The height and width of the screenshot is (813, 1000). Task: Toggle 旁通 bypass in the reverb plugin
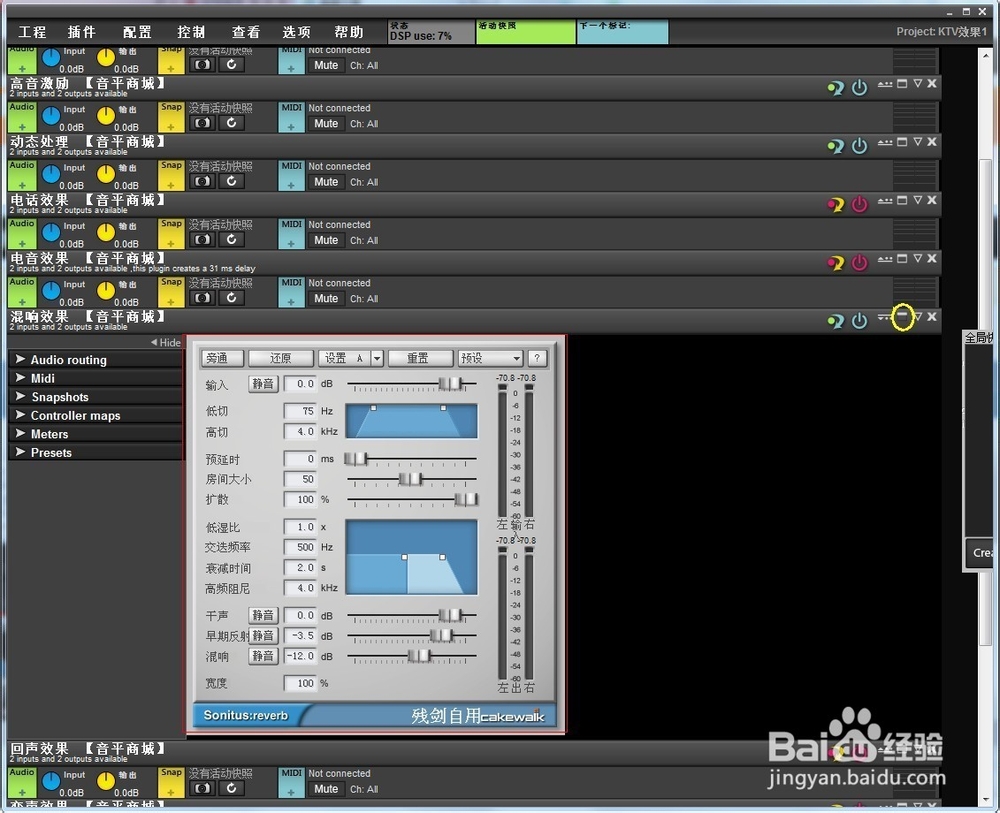click(x=223, y=358)
